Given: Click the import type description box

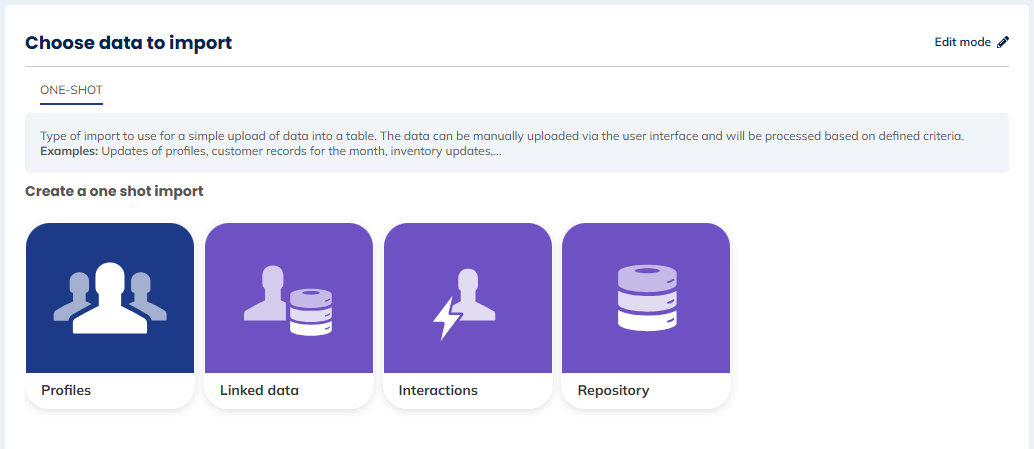Looking at the screenshot, I should tap(516, 143).
